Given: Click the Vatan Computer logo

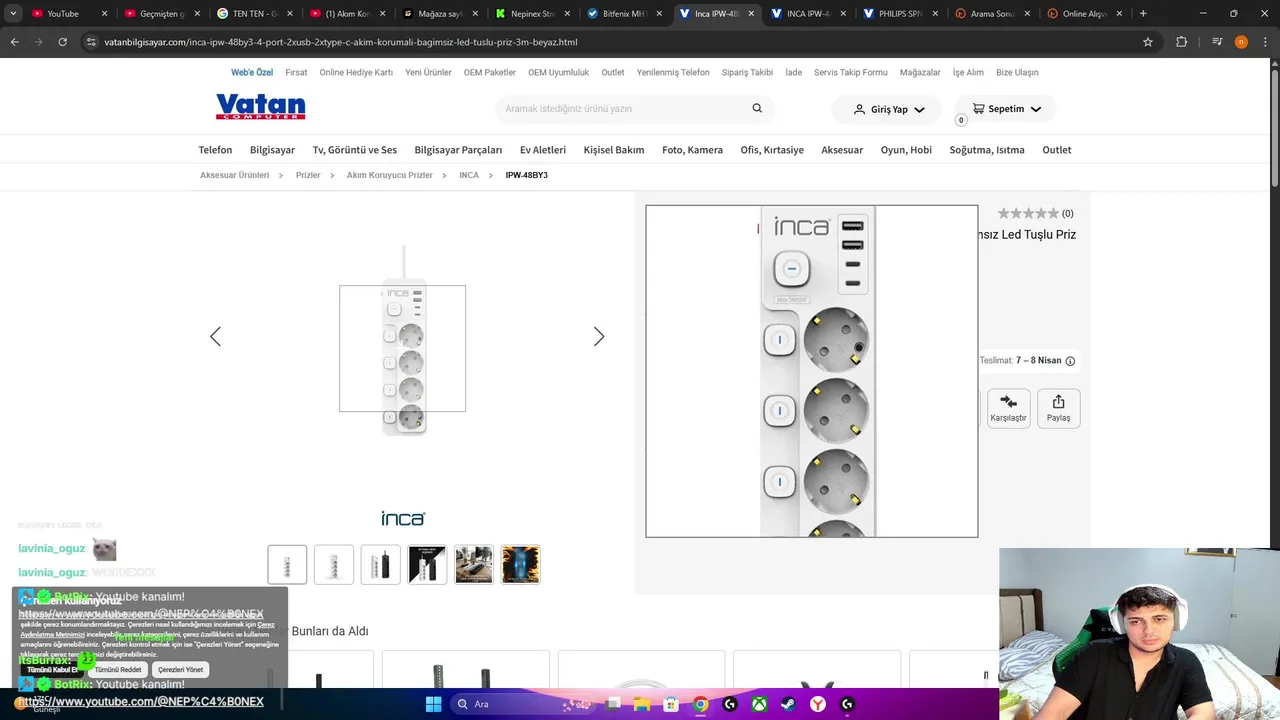Looking at the screenshot, I should [260, 107].
